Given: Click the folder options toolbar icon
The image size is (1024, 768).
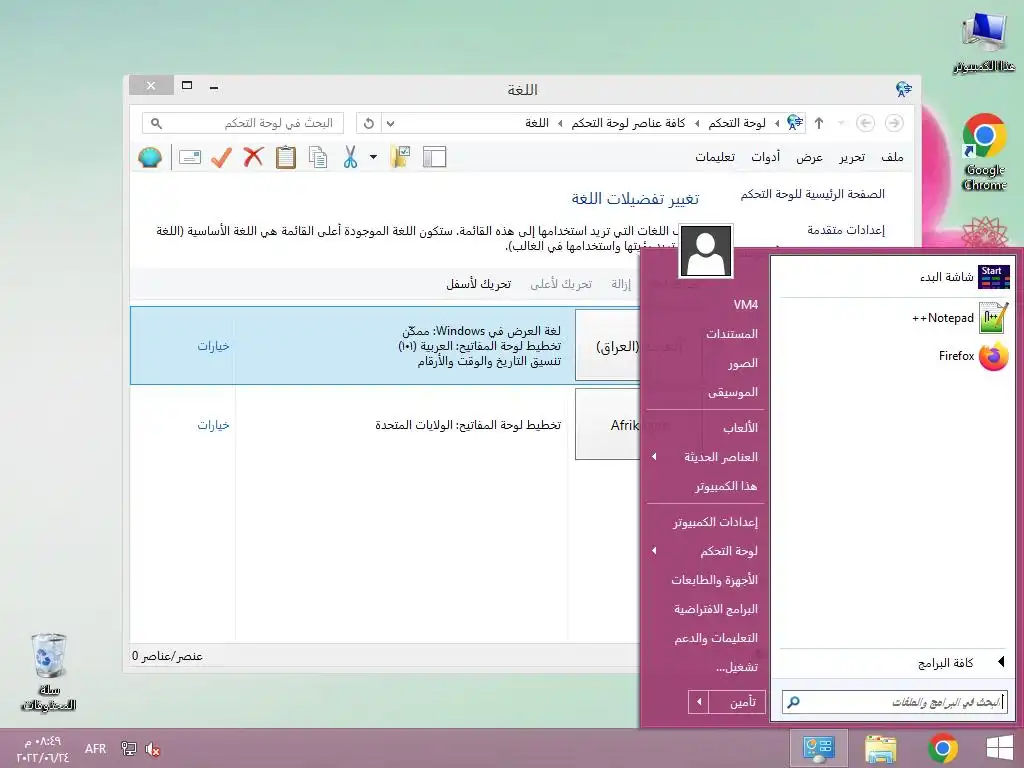Looking at the screenshot, I should click(400, 157).
